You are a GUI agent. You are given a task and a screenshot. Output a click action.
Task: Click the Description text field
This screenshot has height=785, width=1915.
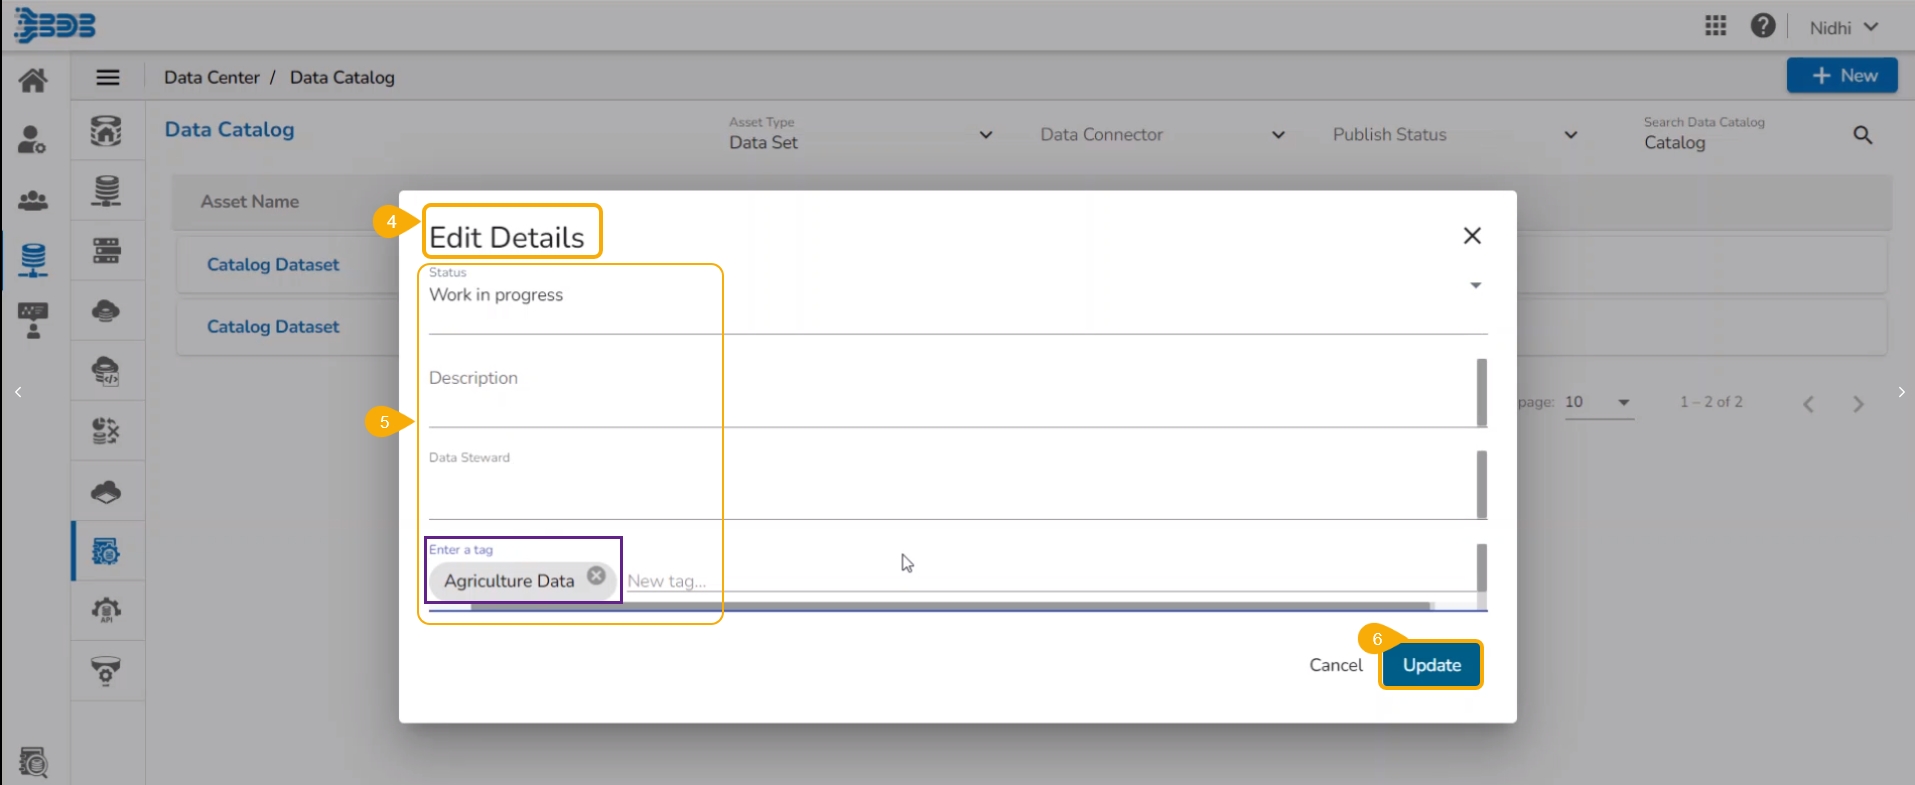pos(950,390)
